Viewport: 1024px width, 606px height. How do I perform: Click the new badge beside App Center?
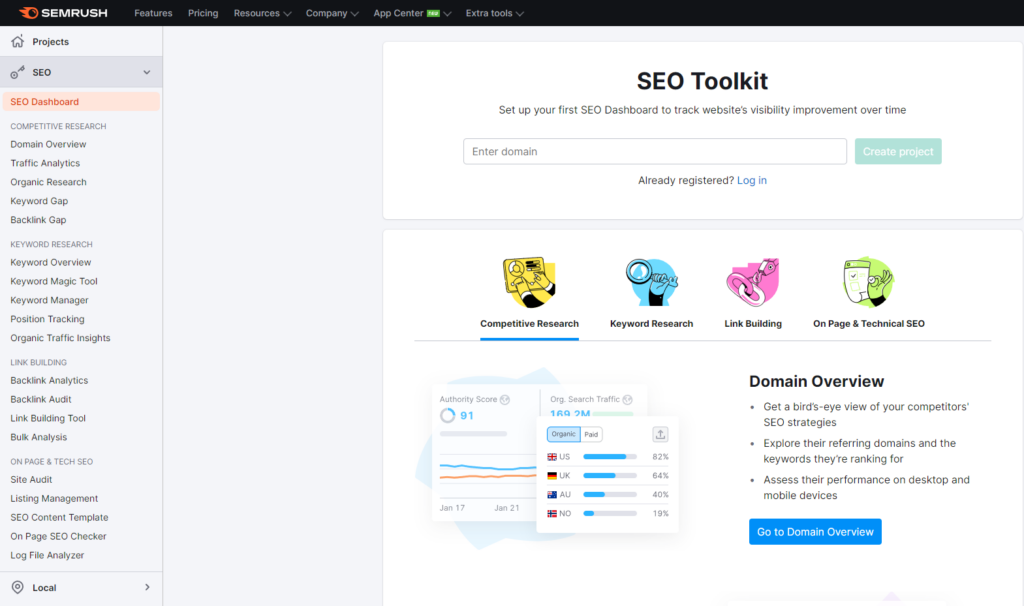point(433,13)
